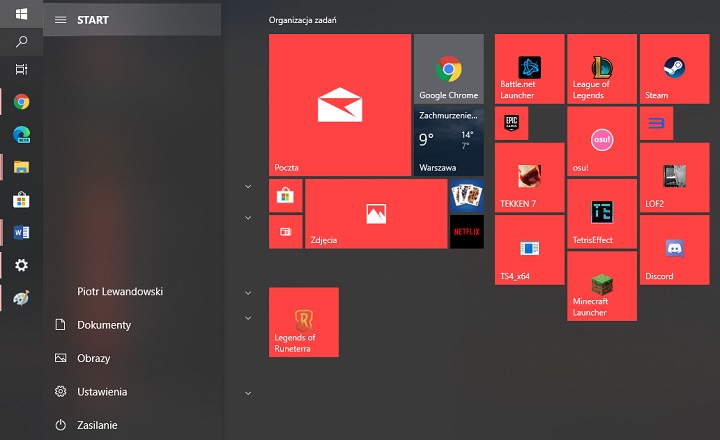Image resolution: width=720 pixels, height=440 pixels.
Task: Launch TEKKEN 7 from its tile
Action: (529, 177)
